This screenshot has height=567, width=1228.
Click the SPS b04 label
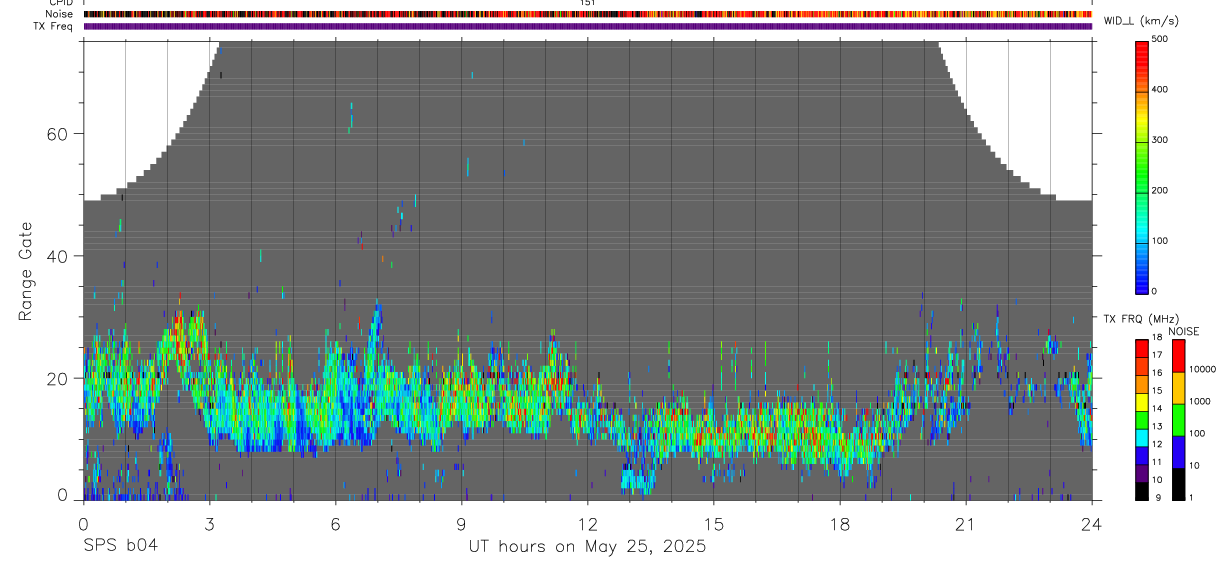point(119,546)
